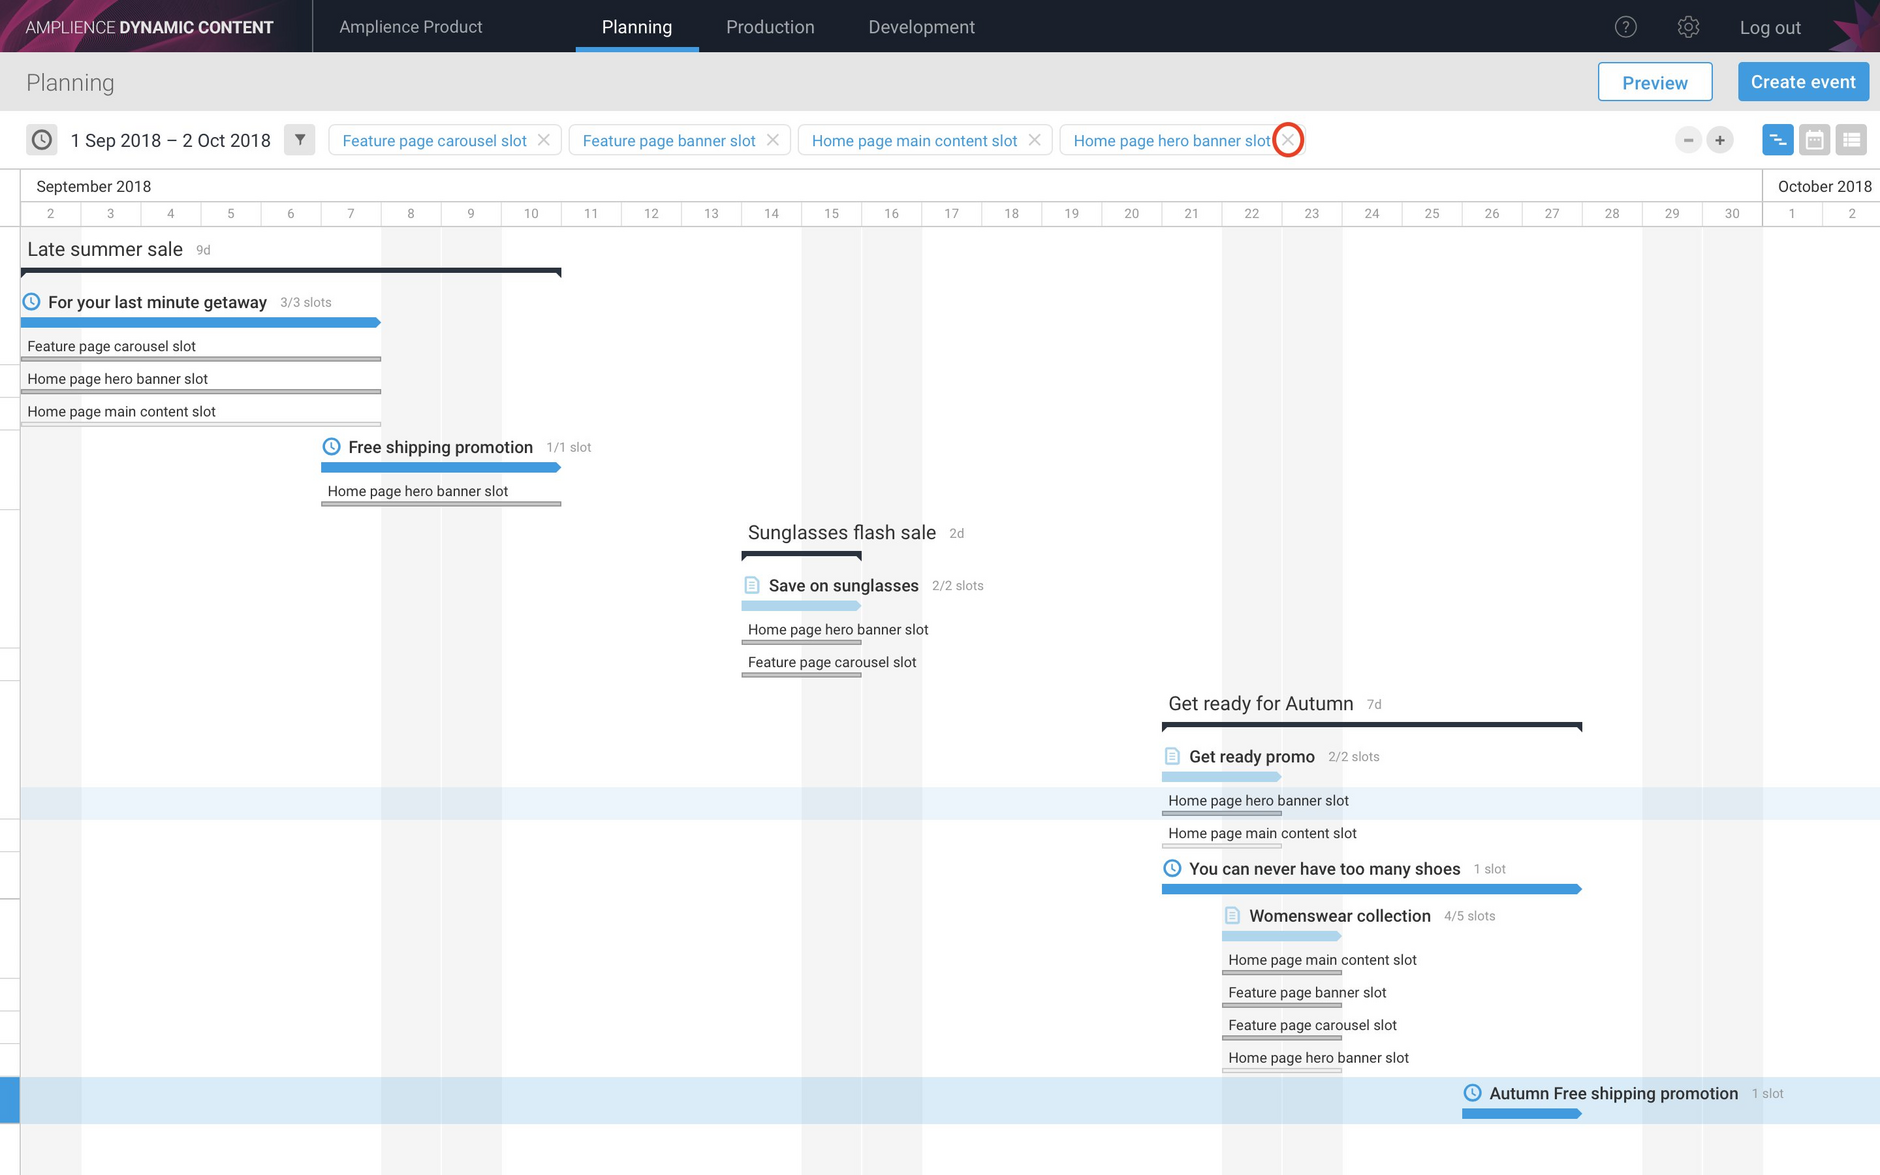Switch to the Development tab
Viewport: 1880px width, 1175px height.
(x=921, y=27)
